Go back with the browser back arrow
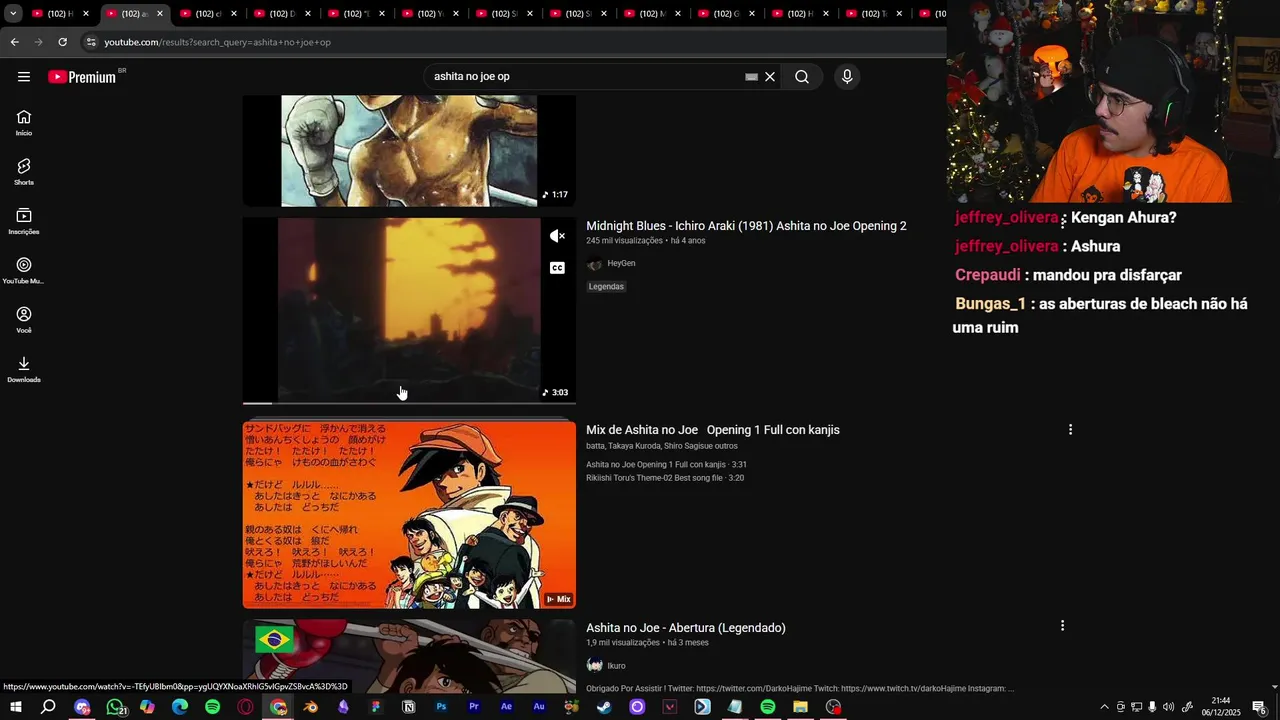Image resolution: width=1280 pixels, height=720 pixels. [14, 42]
